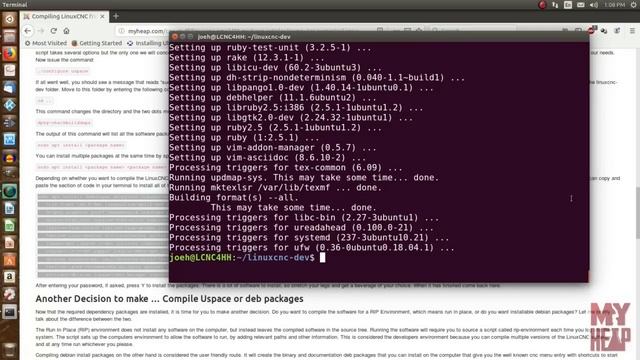Click the myheap.com address bar
The image size is (640, 360).
coord(143,31)
